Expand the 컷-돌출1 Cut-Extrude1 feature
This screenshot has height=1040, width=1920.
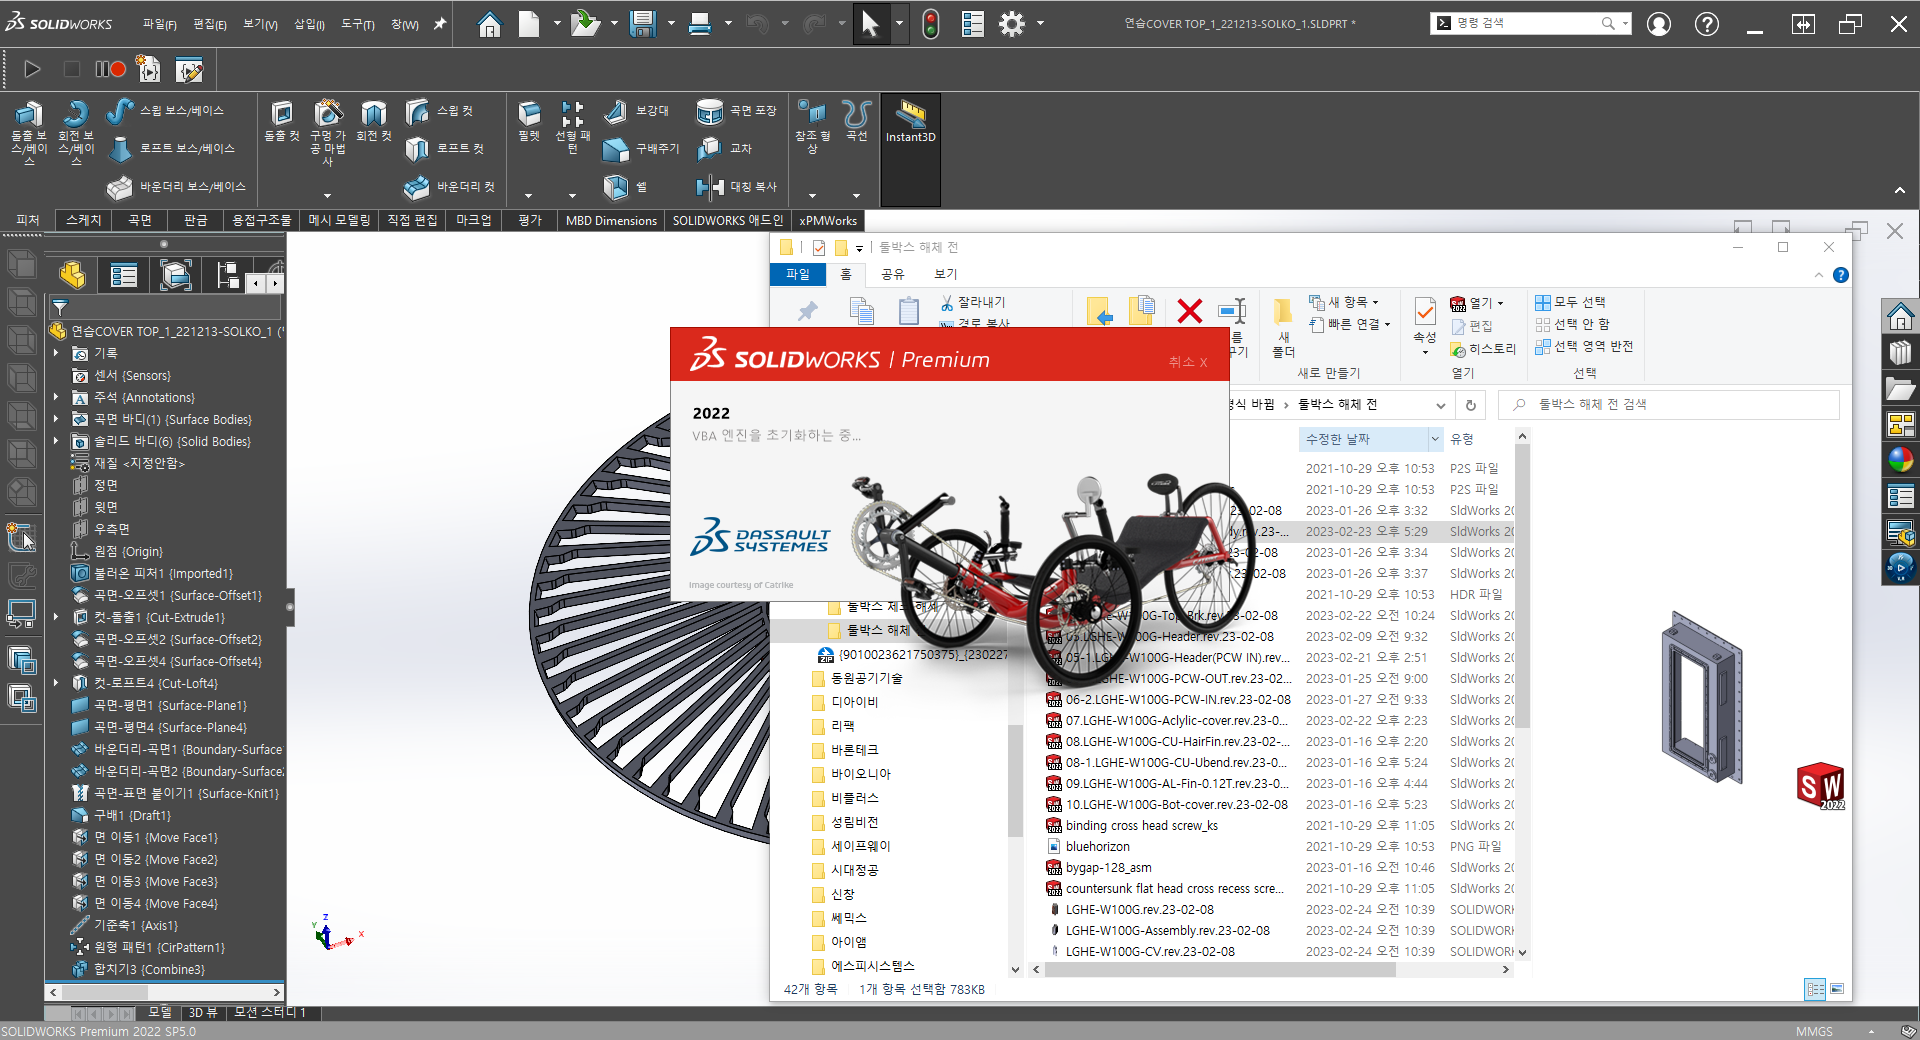57,617
